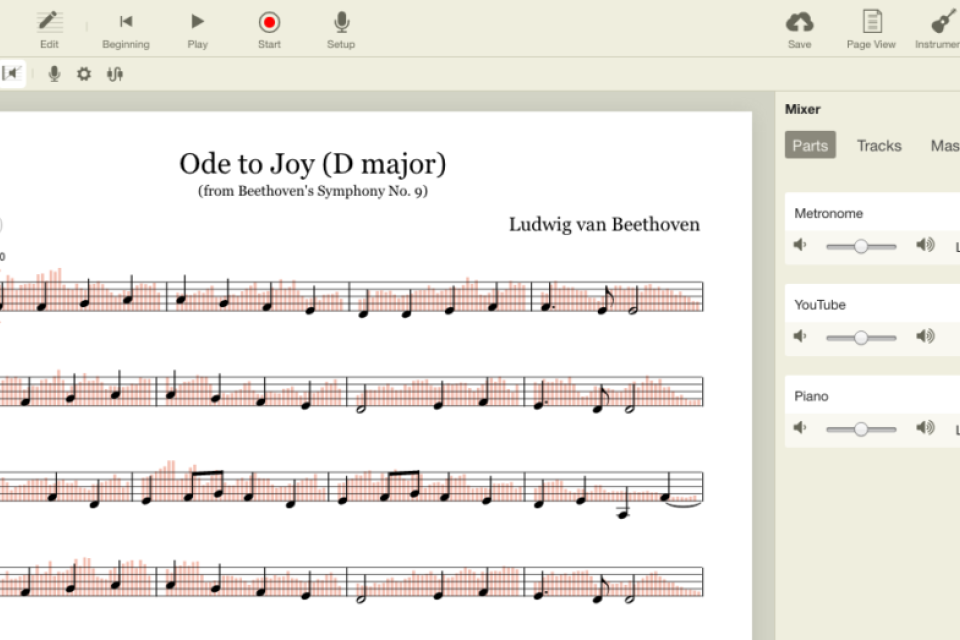Click the small microphone icon in sub-toolbar

pos(54,73)
